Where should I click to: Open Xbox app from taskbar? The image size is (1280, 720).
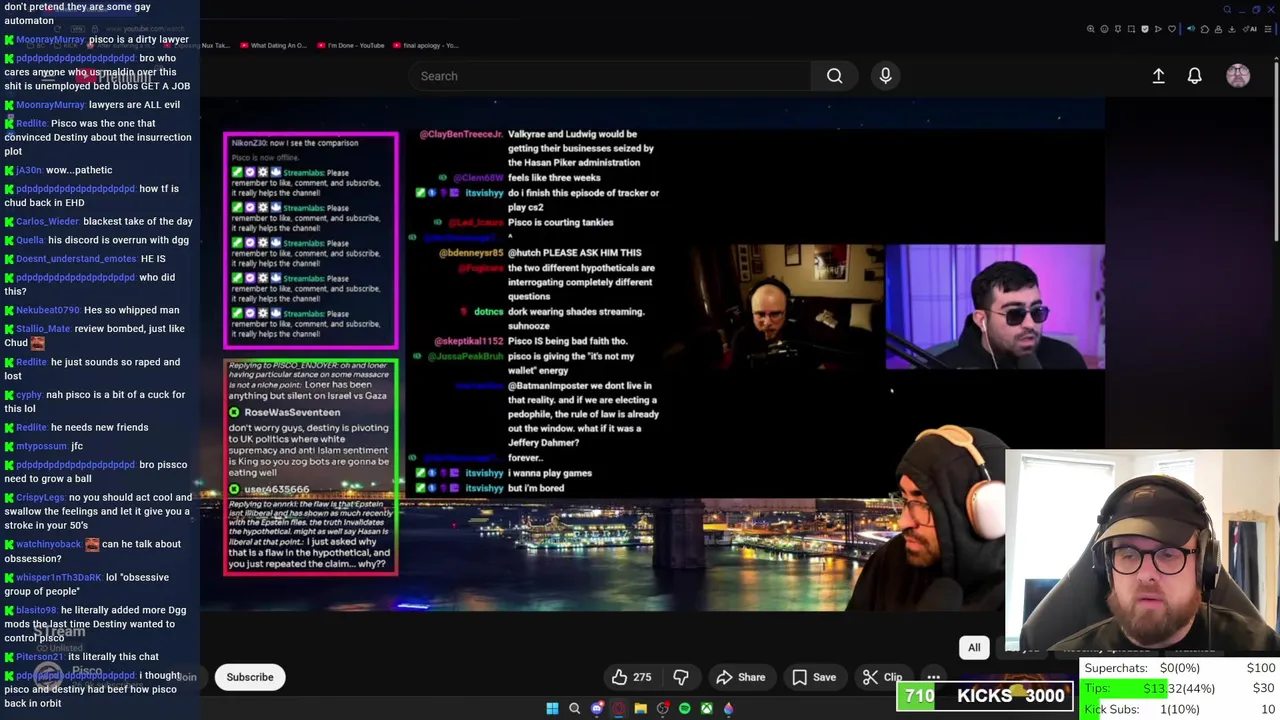pos(707,708)
